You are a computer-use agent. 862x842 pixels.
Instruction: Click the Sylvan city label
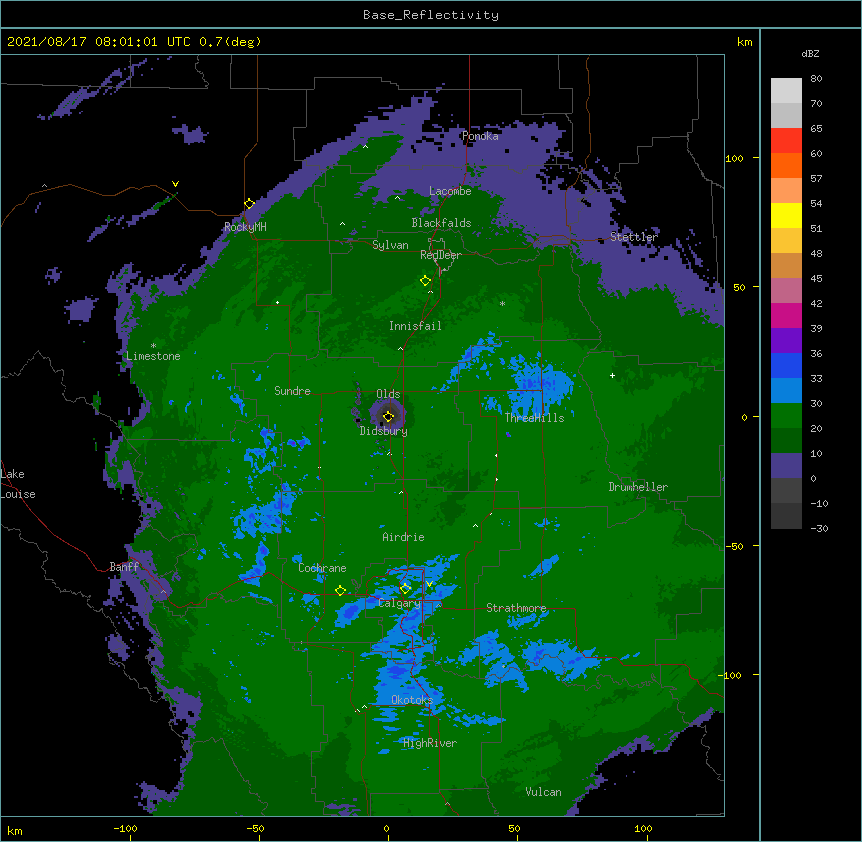tap(390, 245)
